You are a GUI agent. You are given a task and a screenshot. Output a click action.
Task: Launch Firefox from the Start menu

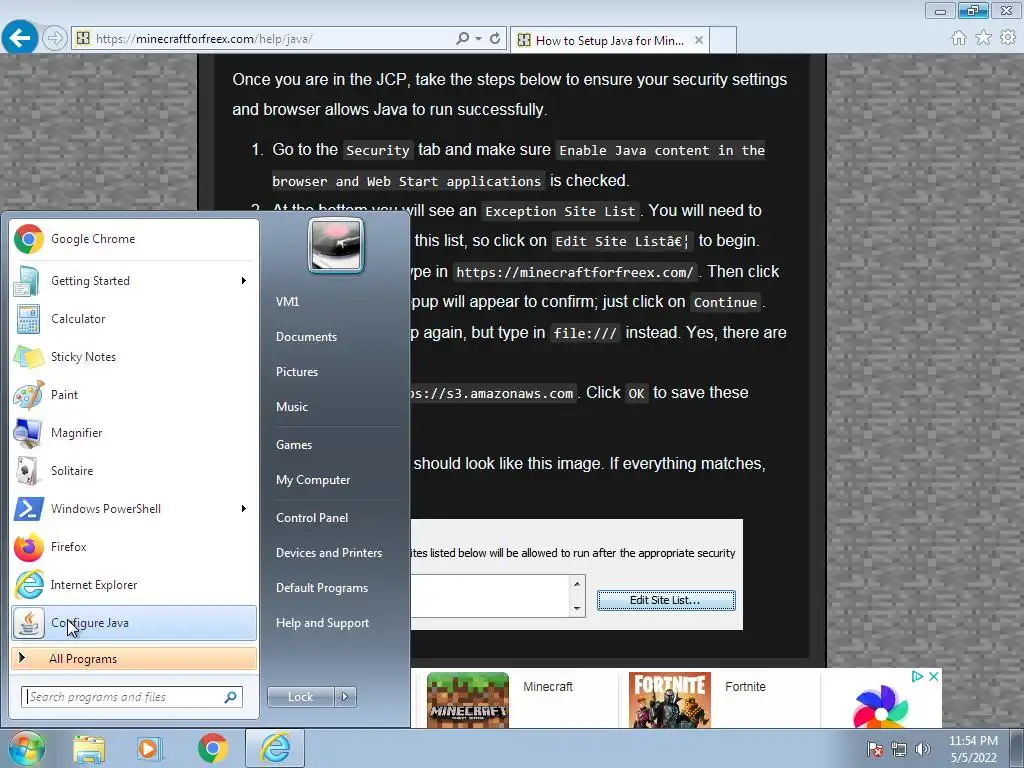pos(134,547)
